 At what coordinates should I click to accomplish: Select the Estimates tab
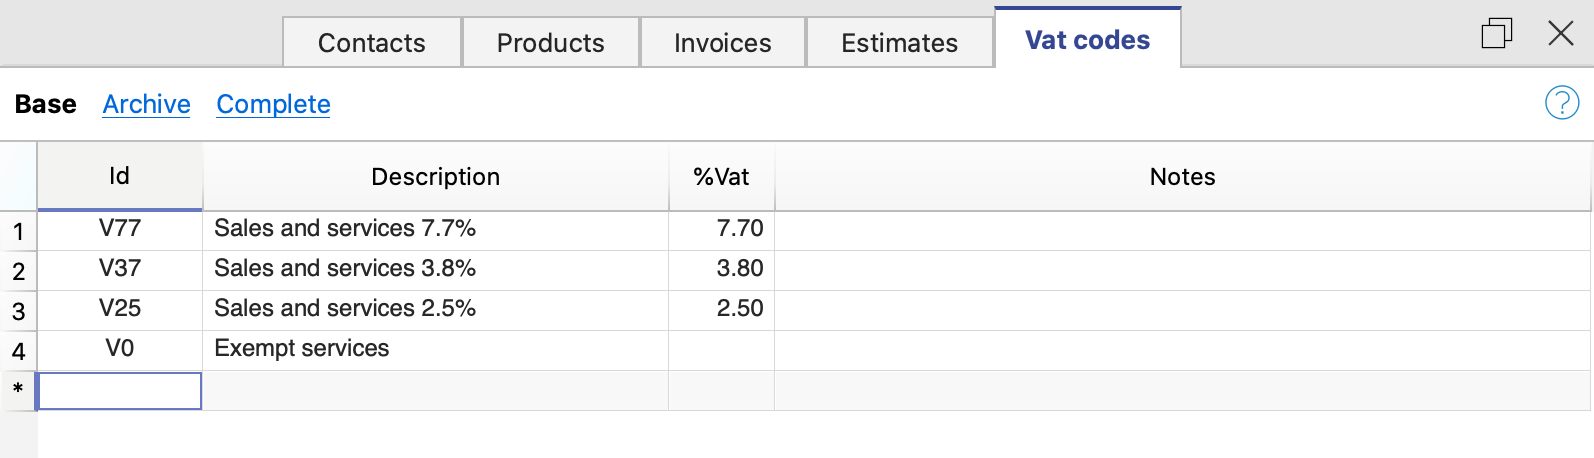coord(899,43)
